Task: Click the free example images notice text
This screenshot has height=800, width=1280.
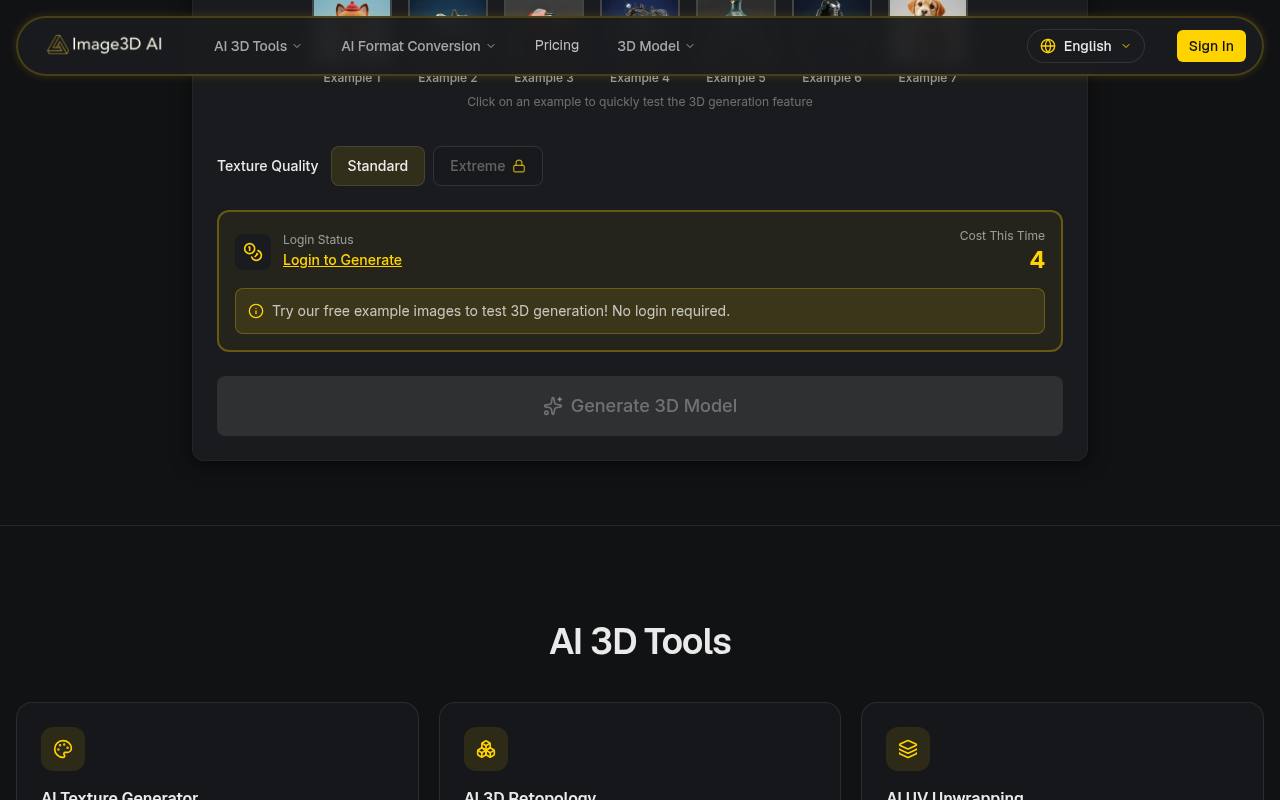Action: point(501,311)
